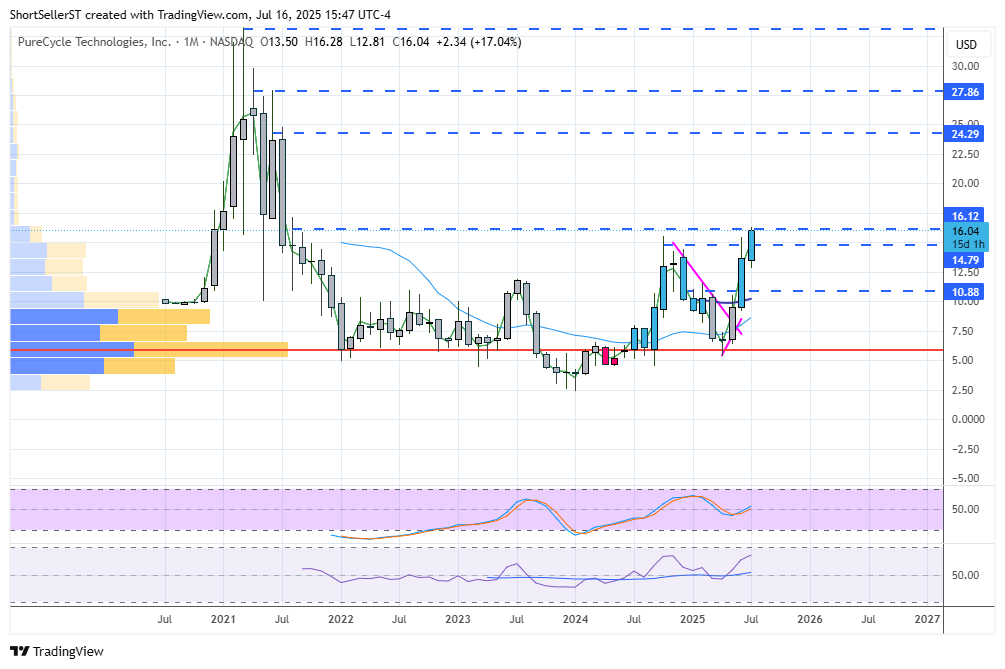Click the 14.79 blue price label
This screenshot has height=669, width=1005.
pyautogui.click(x=965, y=260)
